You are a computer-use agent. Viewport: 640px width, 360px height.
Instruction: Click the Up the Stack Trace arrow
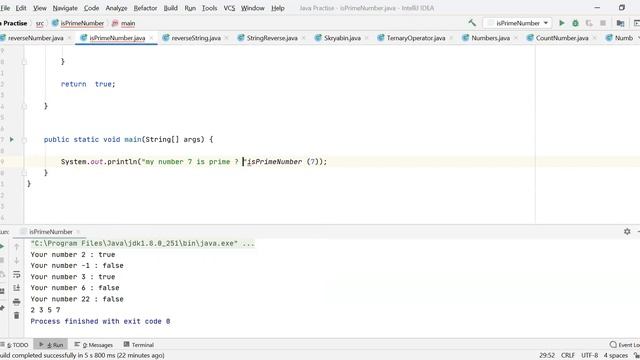pos(17,247)
